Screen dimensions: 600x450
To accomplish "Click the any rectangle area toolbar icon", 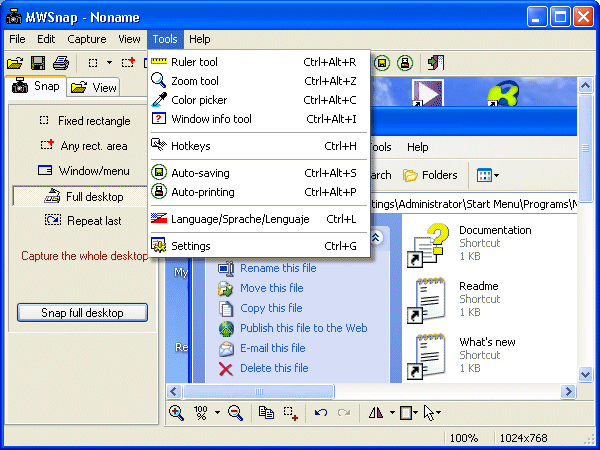I will (128, 62).
